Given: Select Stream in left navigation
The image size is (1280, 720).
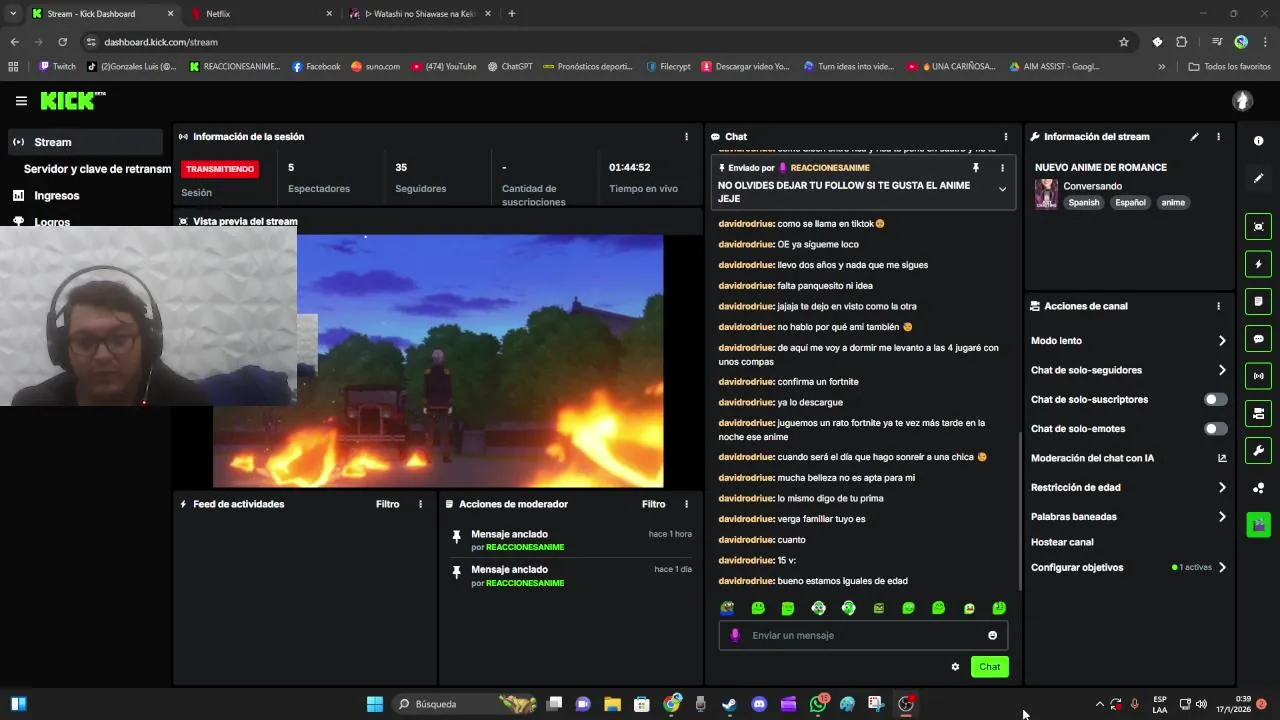Looking at the screenshot, I should pyautogui.click(x=84, y=142).
